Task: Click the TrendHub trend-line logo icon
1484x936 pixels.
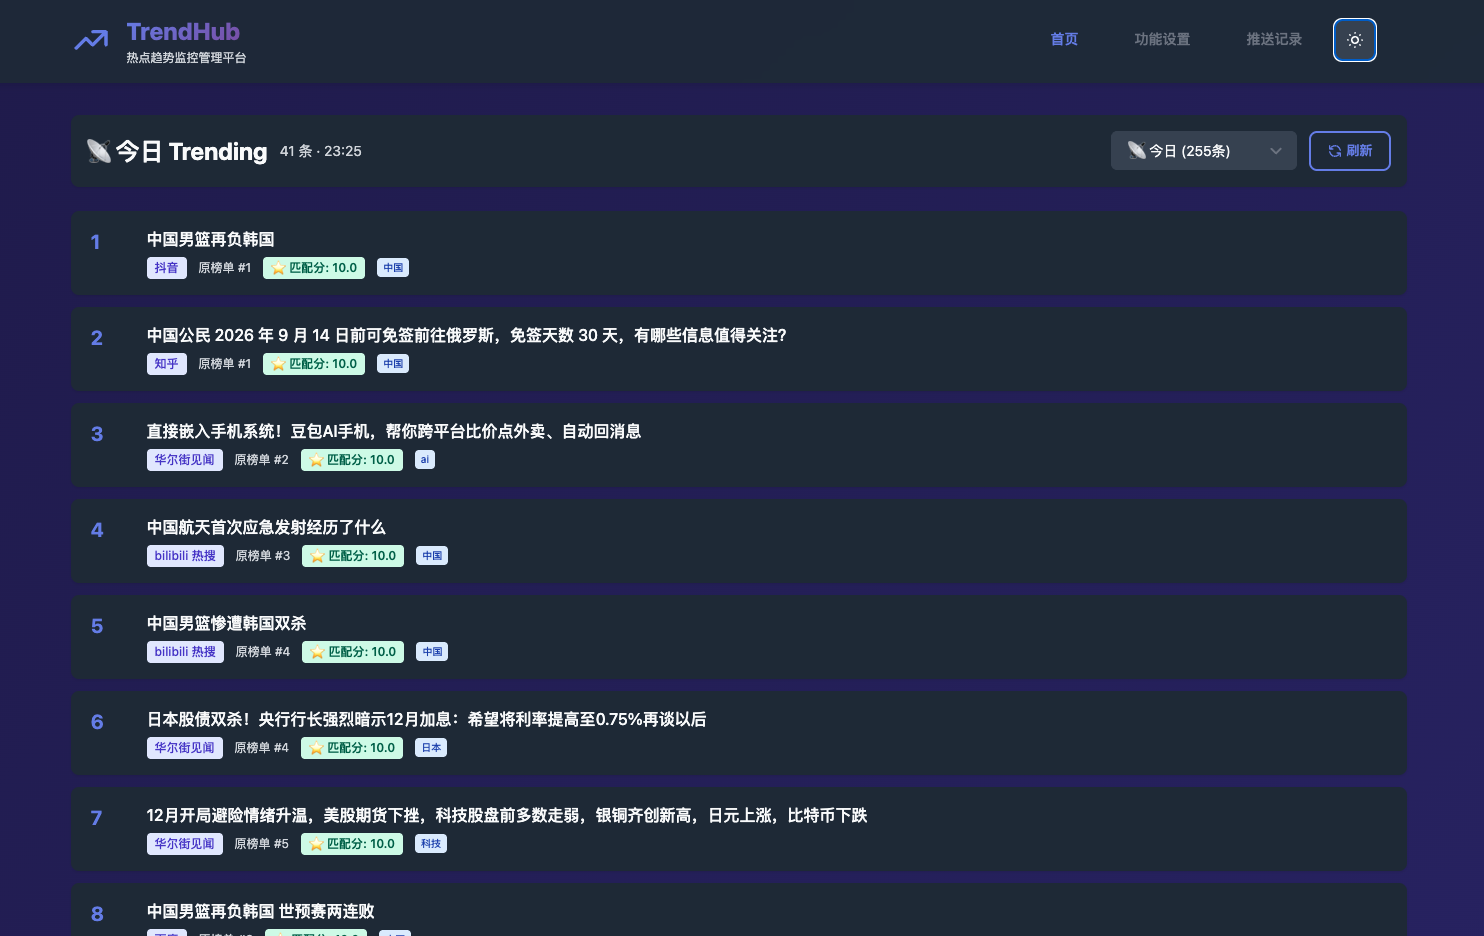Action: [x=90, y=41]
